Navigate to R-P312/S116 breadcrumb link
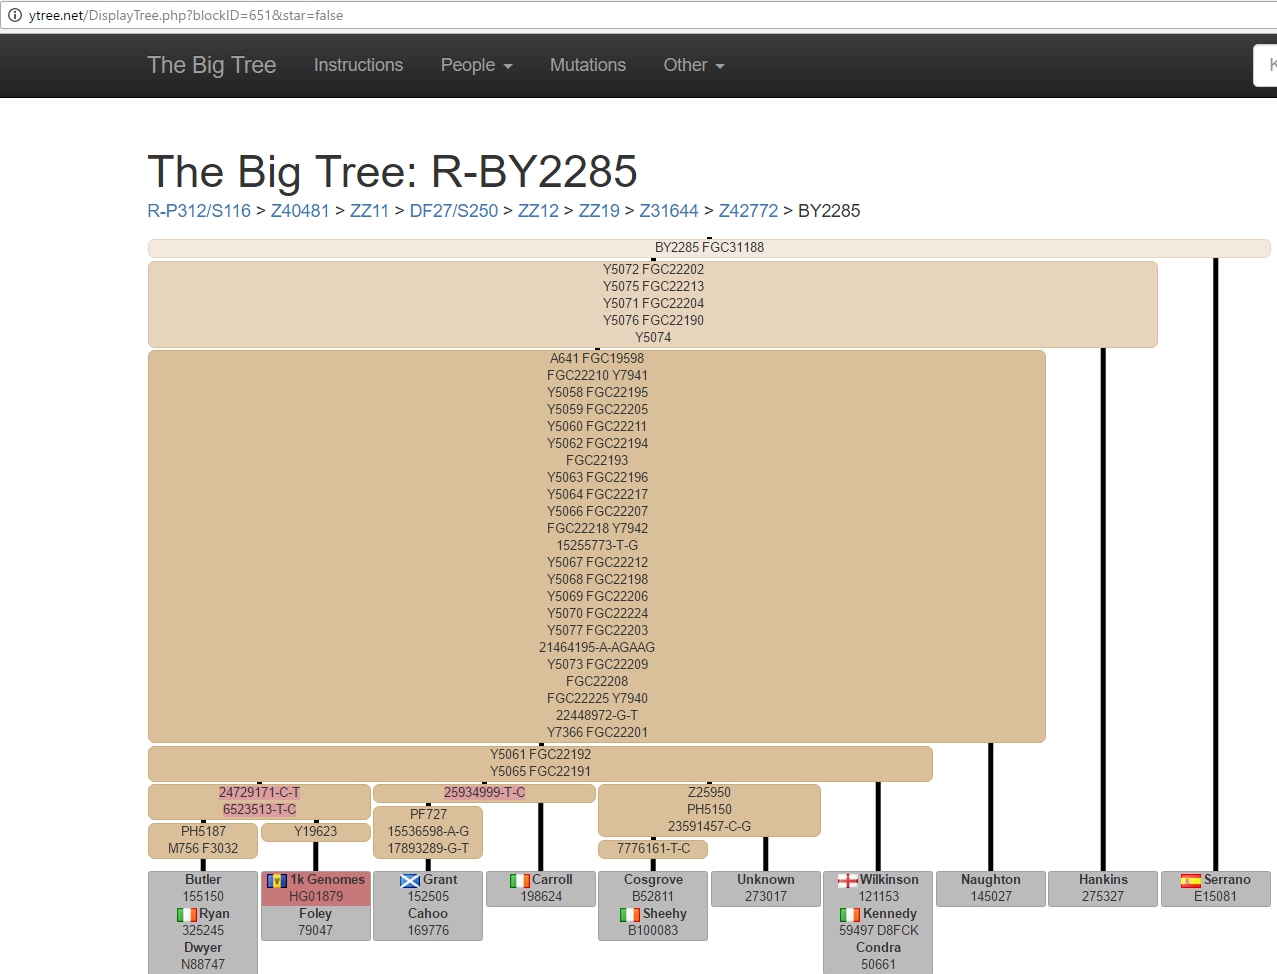Viewport: 1277px width, 974px height. [199, 211]
